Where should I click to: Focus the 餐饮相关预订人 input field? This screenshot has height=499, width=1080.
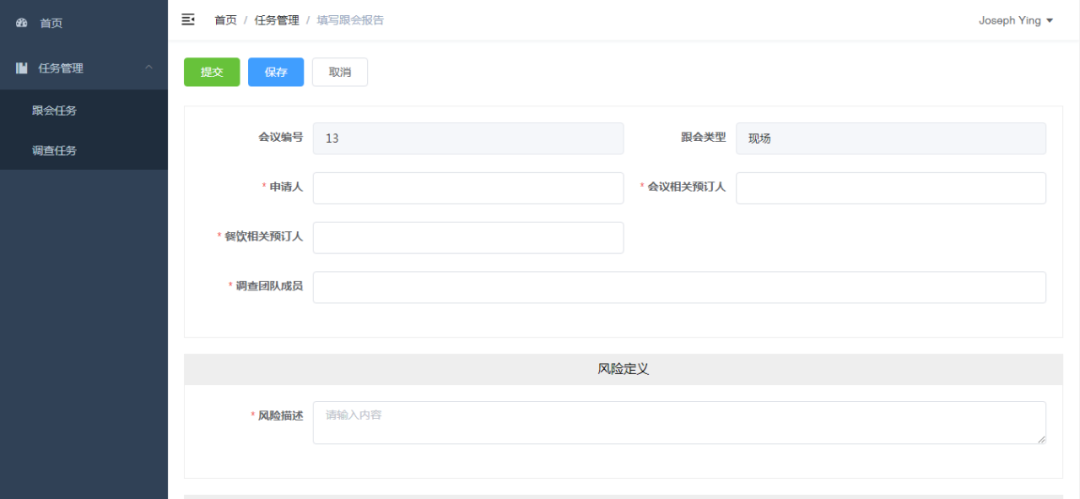(468, 237)
